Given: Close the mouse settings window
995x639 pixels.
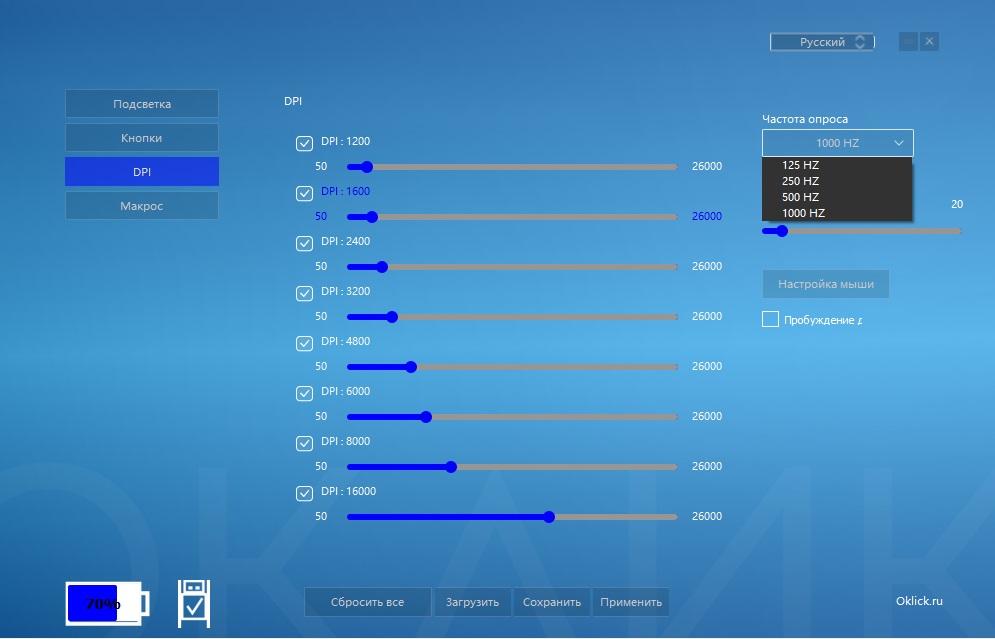Looking at the screenshot, I should point(929,42).
